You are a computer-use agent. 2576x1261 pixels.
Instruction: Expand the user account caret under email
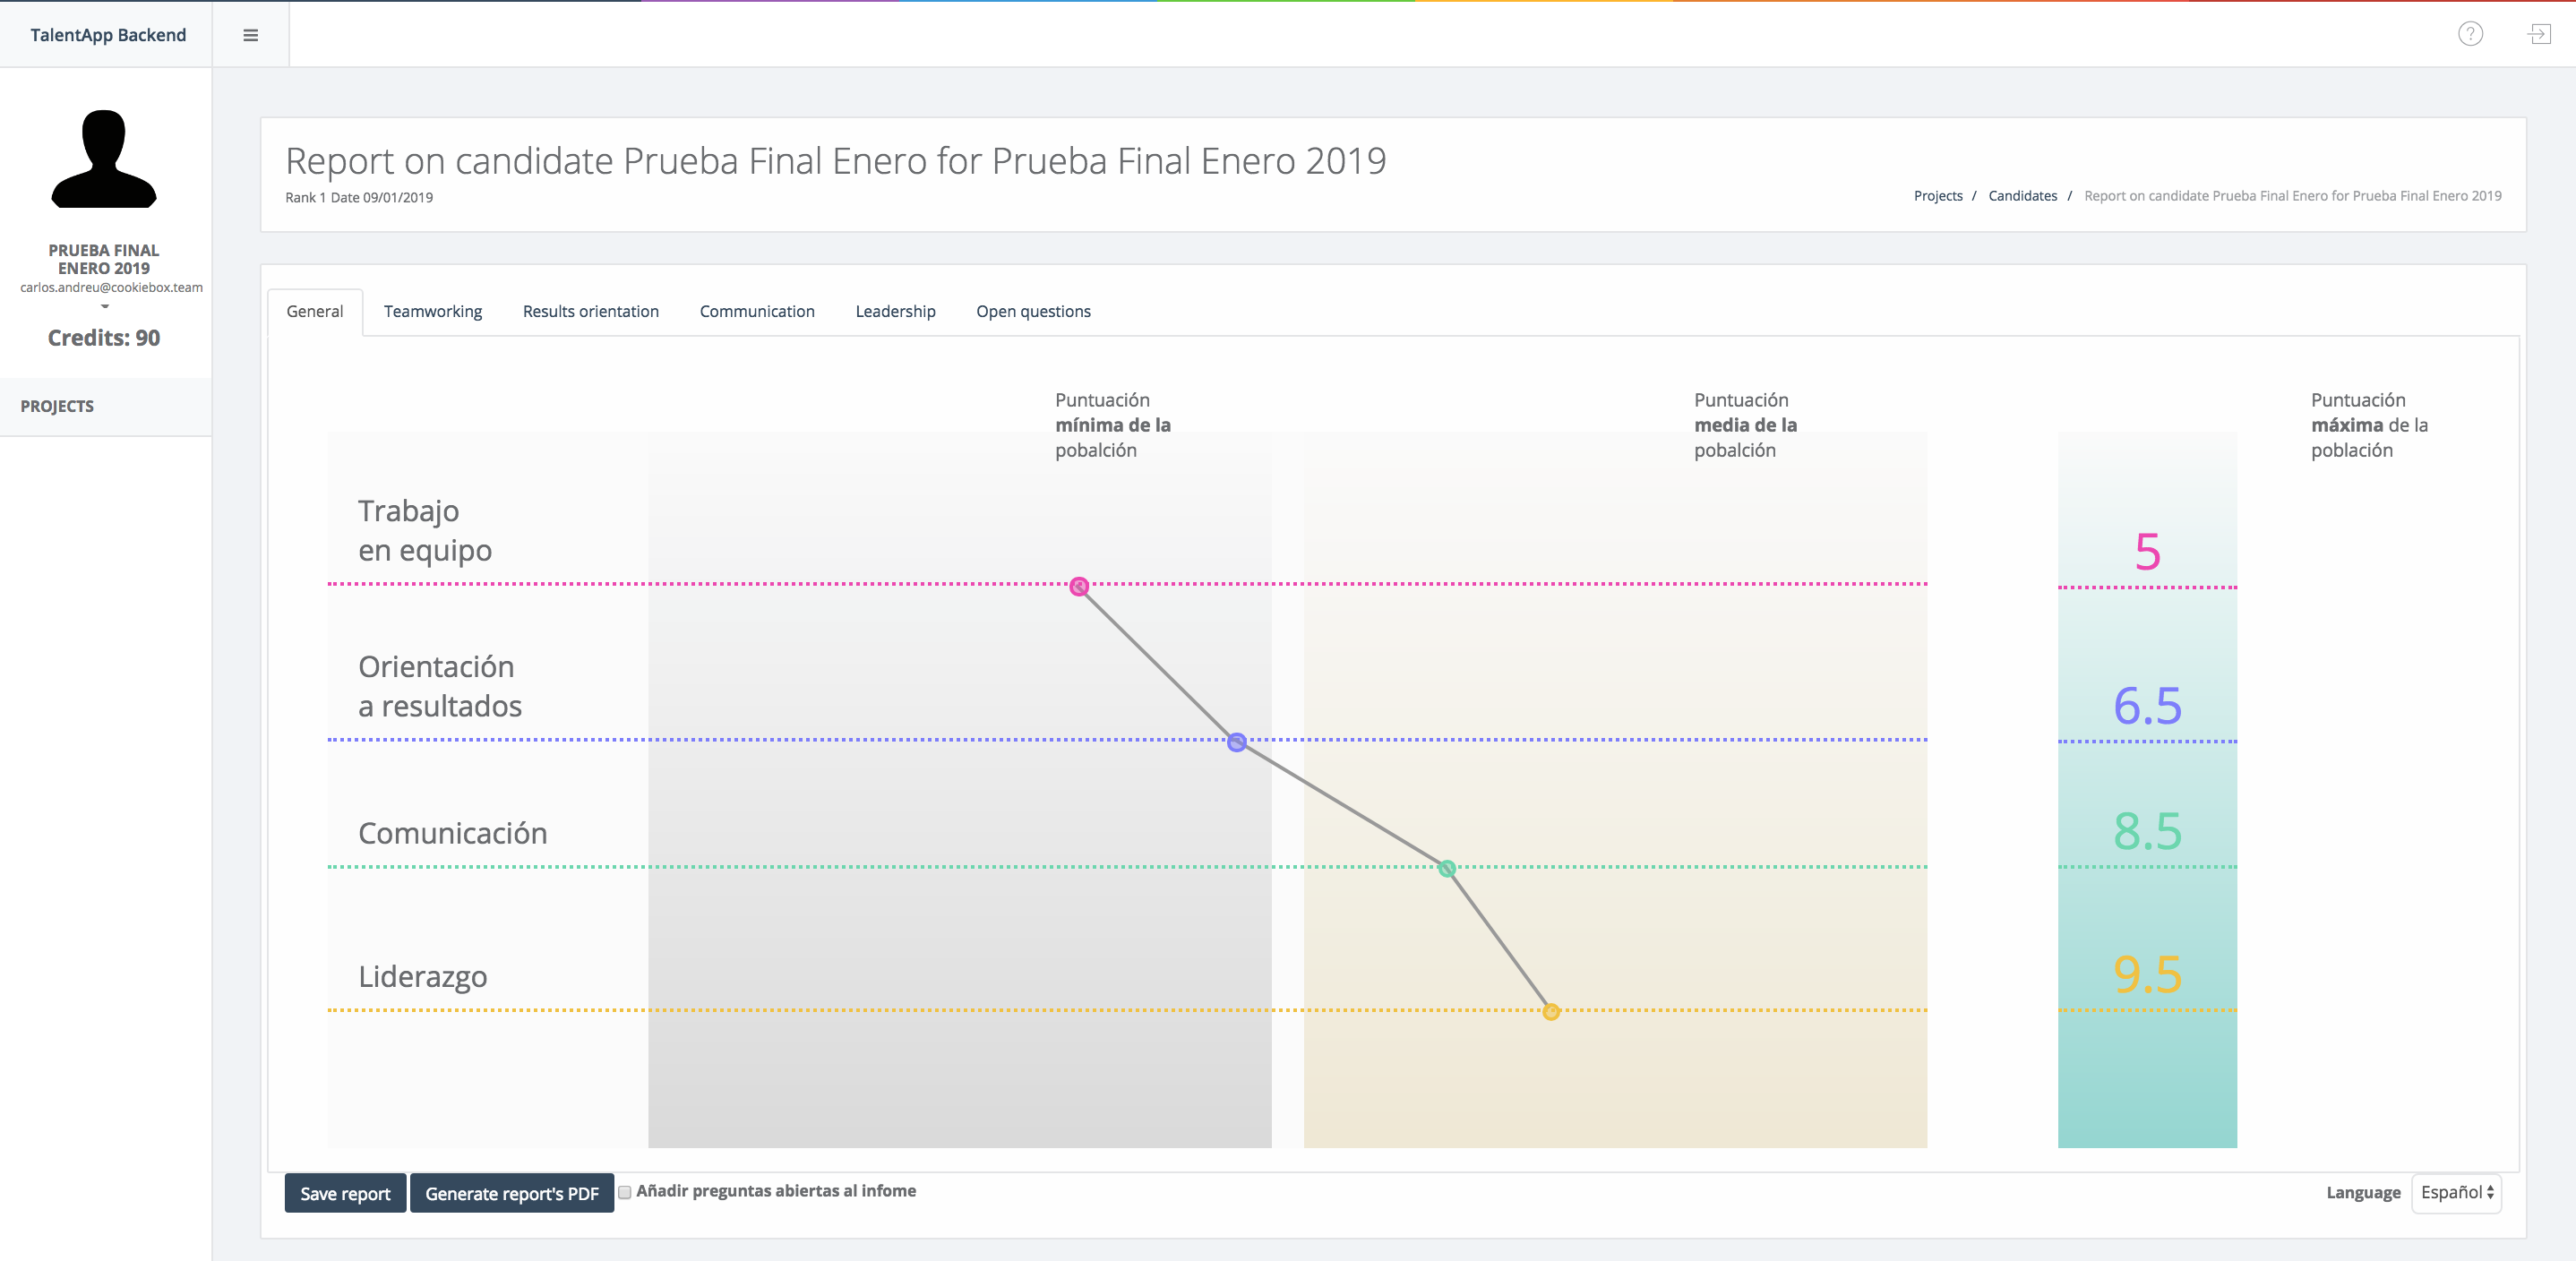point(104,307)
